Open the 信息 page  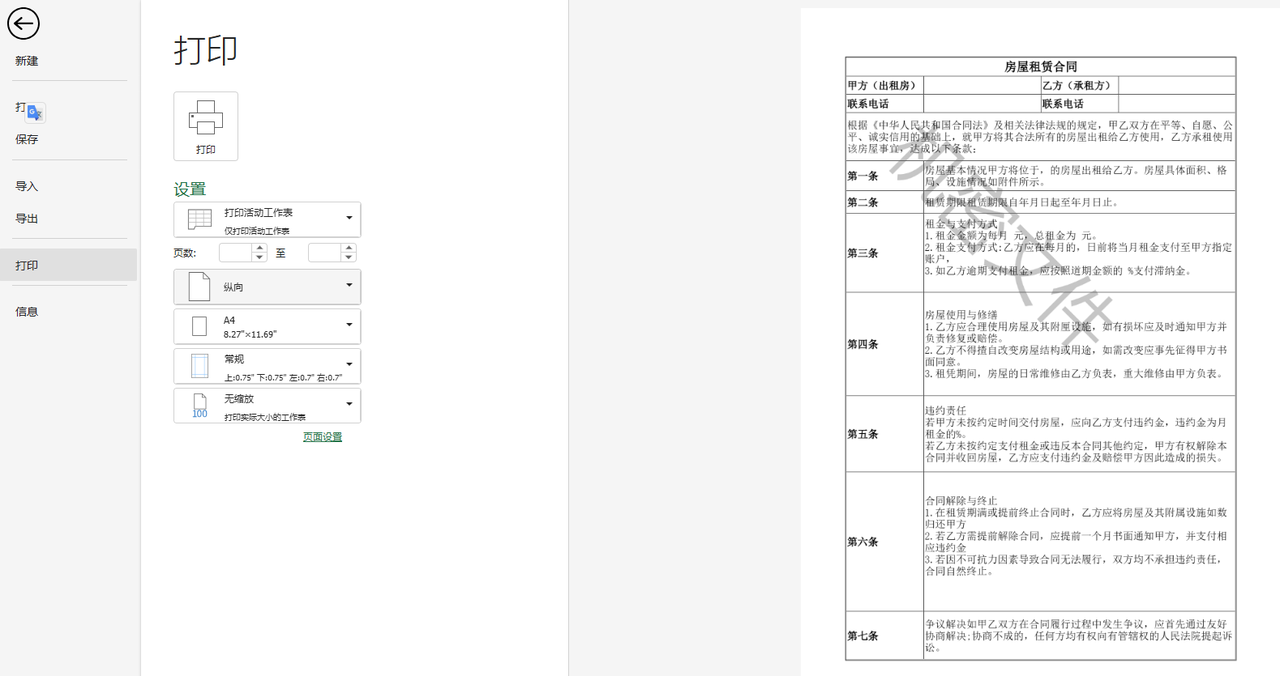pyautogui.click(x=27, y=311)
